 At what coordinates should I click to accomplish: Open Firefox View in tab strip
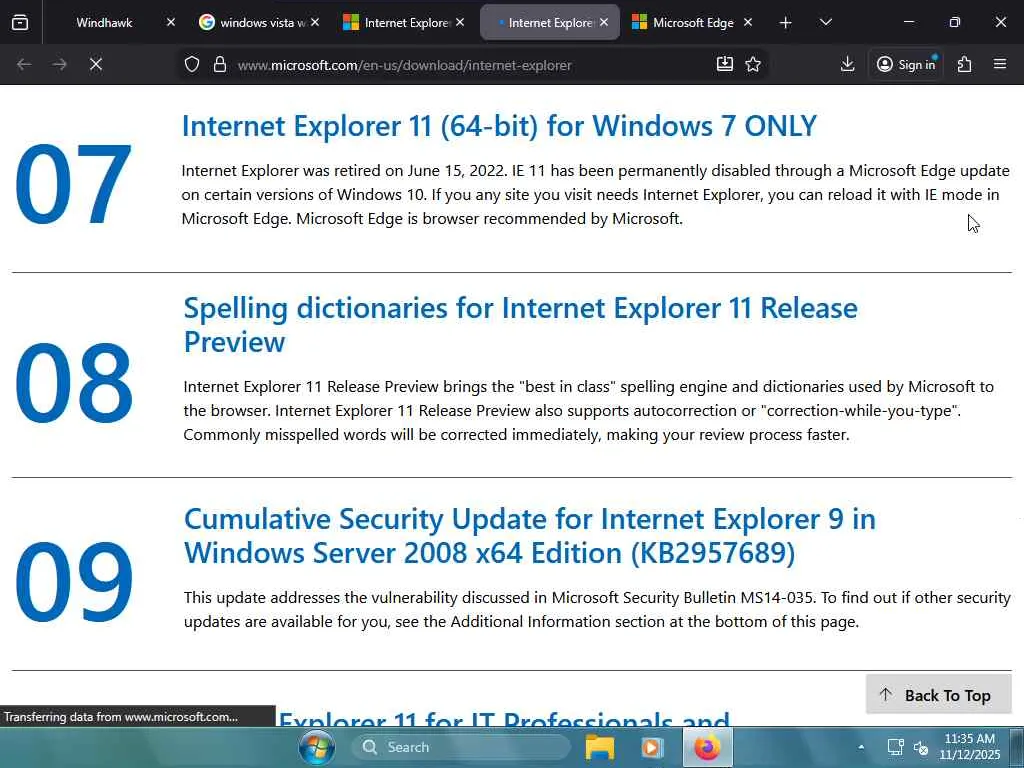[x=20, y=22]
